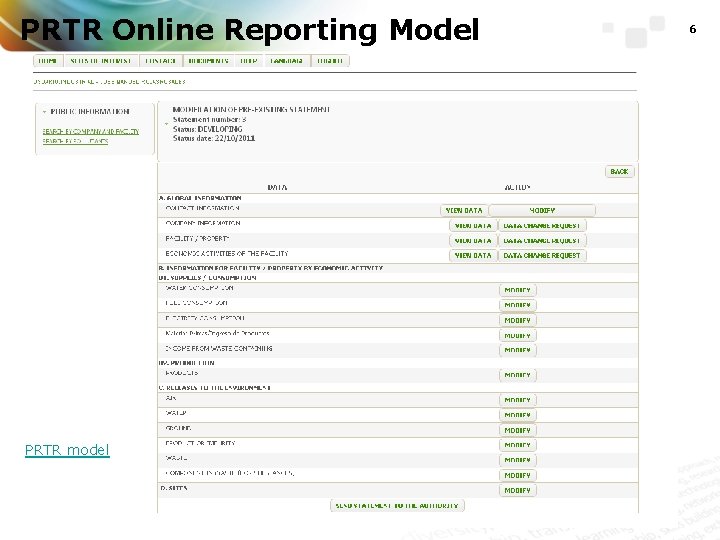Click the Back button

[x=619, y=171]
